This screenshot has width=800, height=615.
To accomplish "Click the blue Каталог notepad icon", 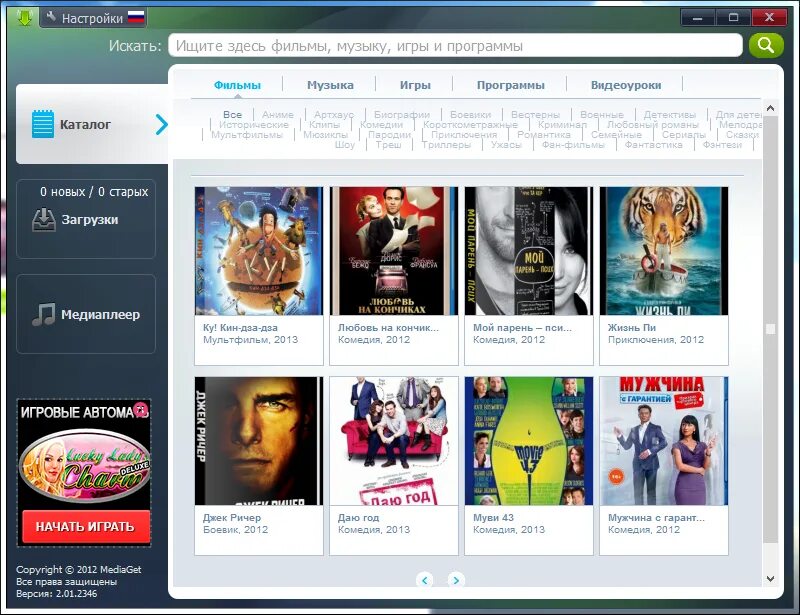I will coord(42,124).
